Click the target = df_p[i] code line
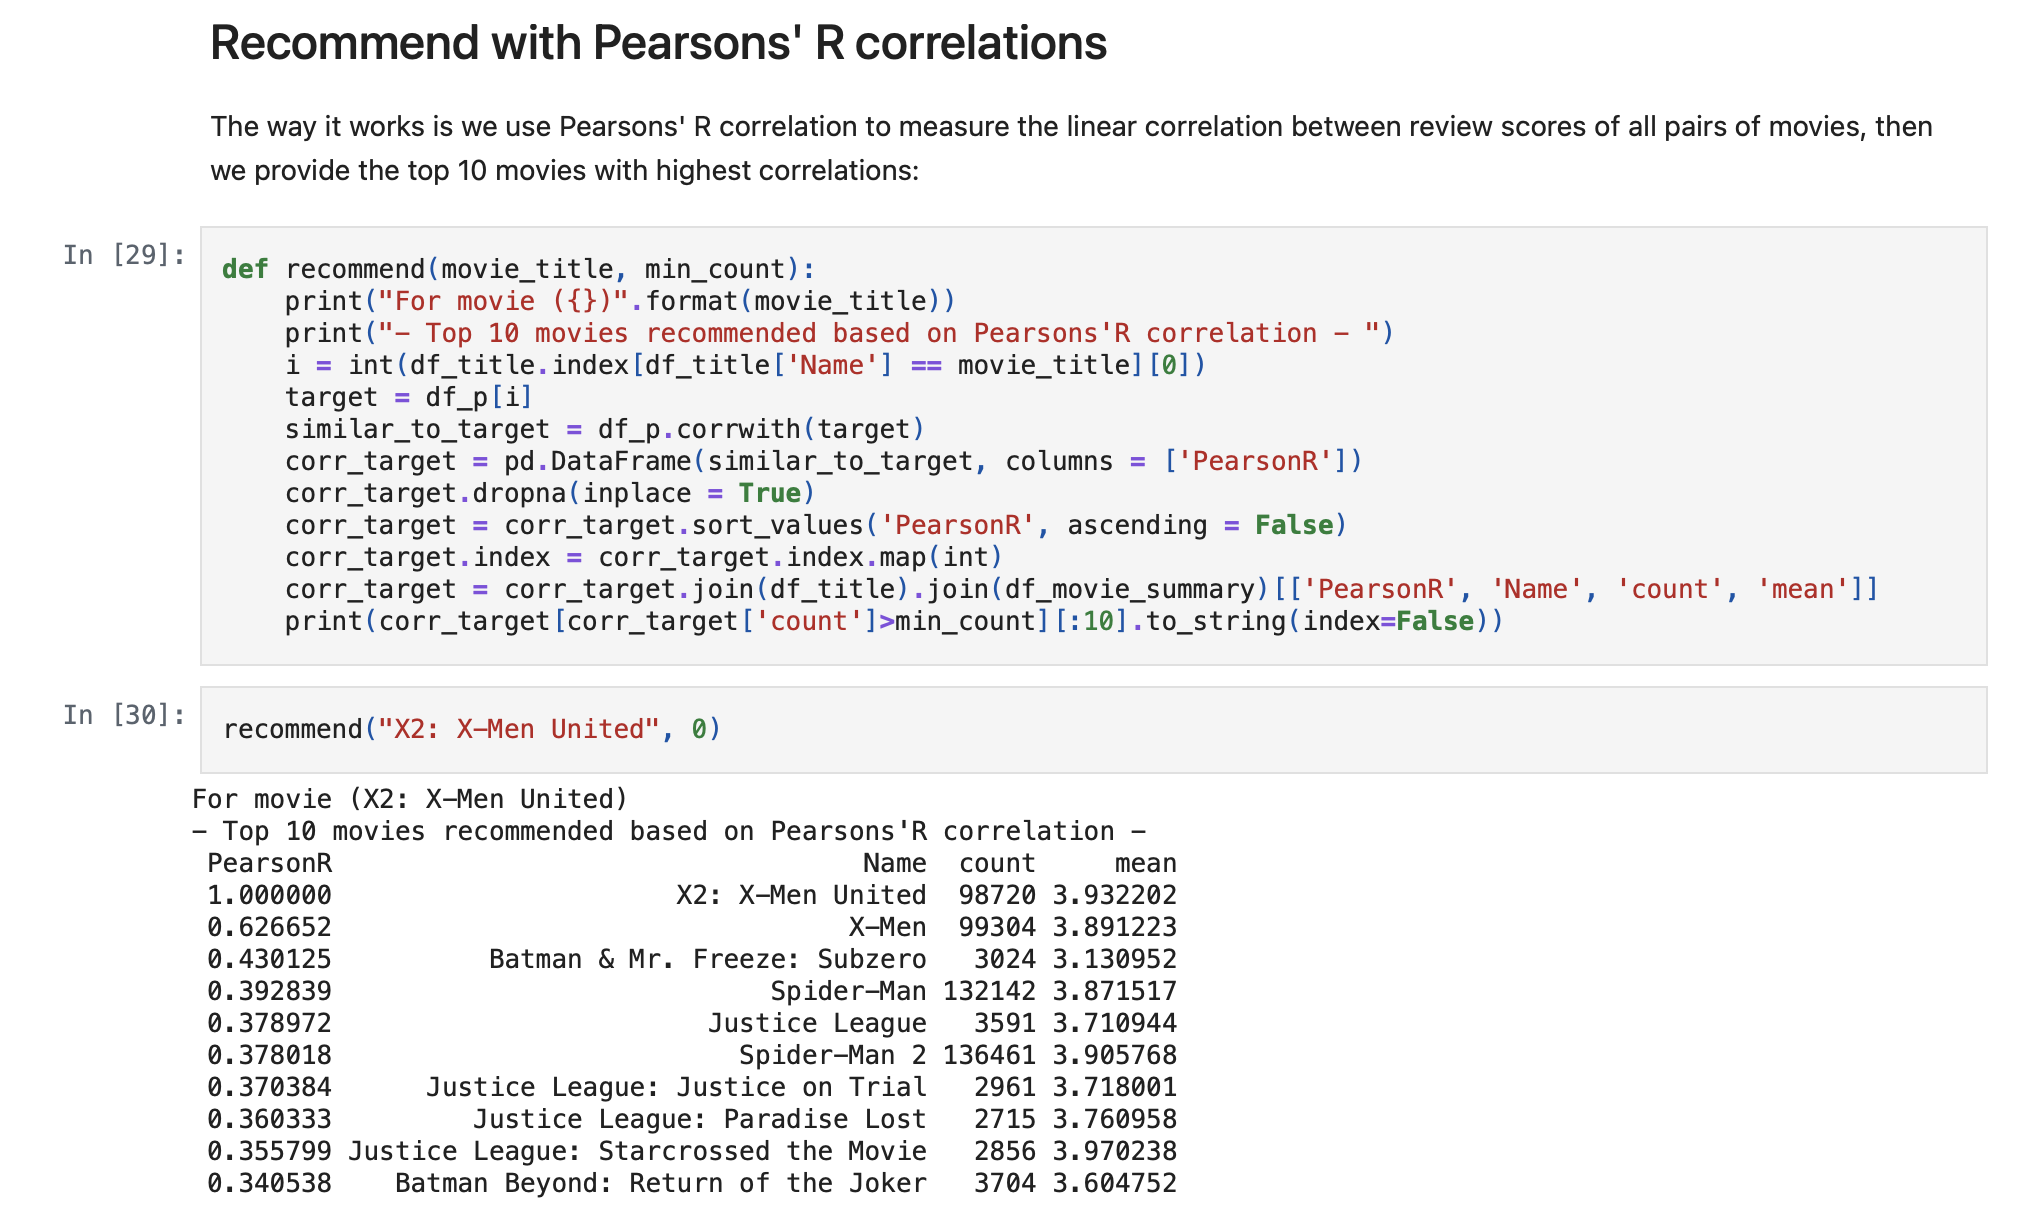Screen dimensions: 2026x1212 [408, 397]
